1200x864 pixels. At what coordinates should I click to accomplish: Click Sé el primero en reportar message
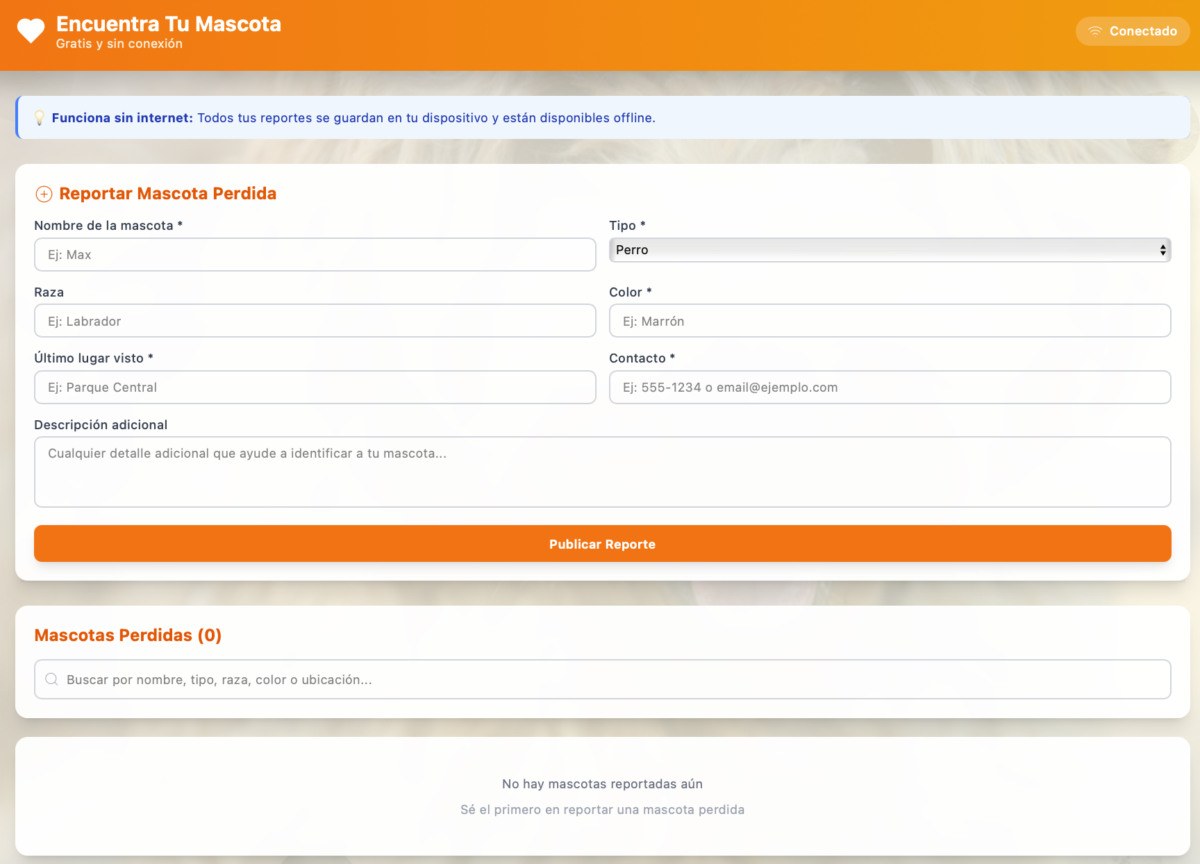602,809
